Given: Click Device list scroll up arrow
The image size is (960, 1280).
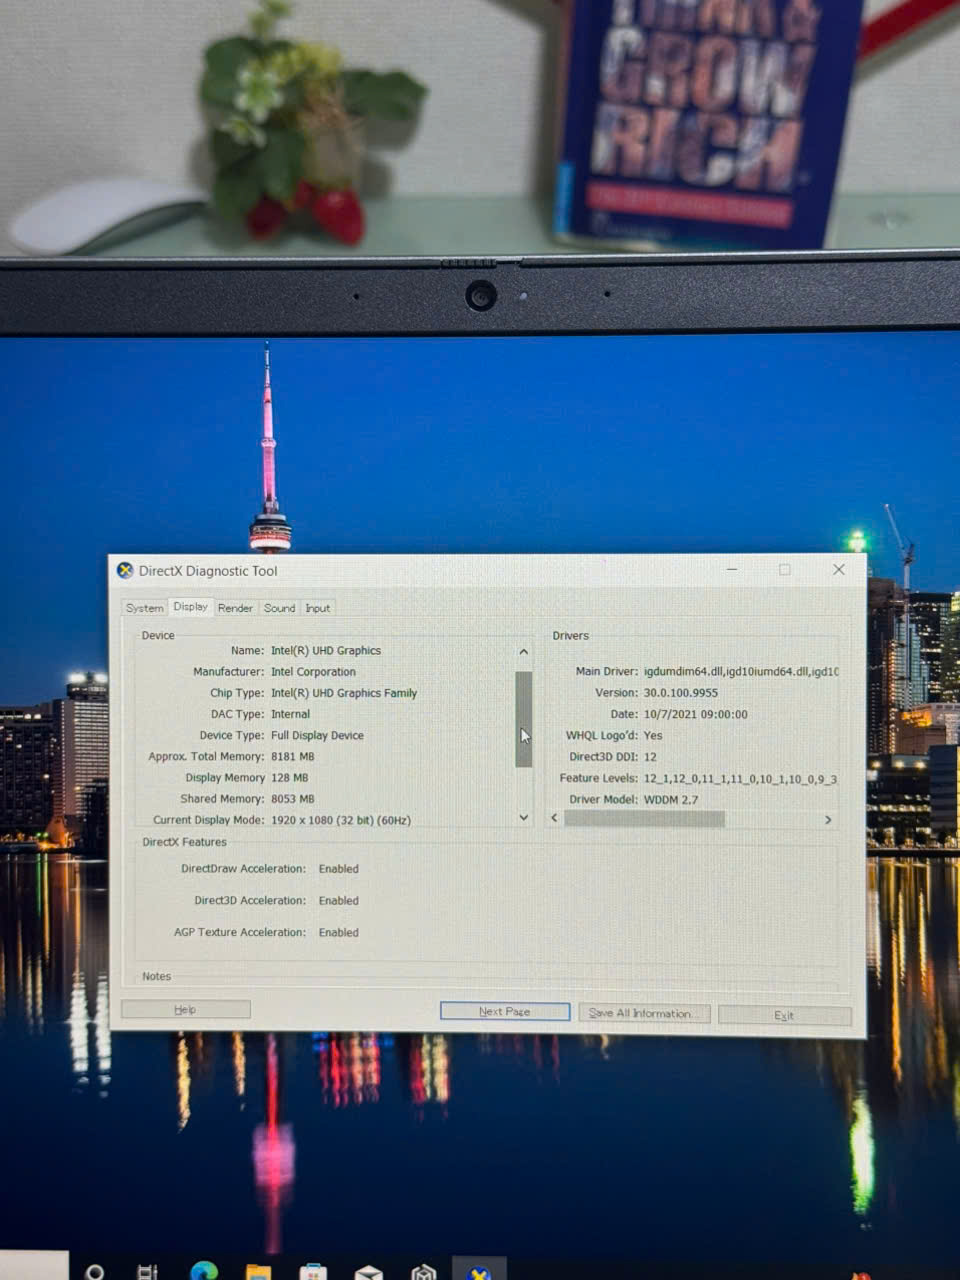Looking at the screenshot, I should click(523, 652).
